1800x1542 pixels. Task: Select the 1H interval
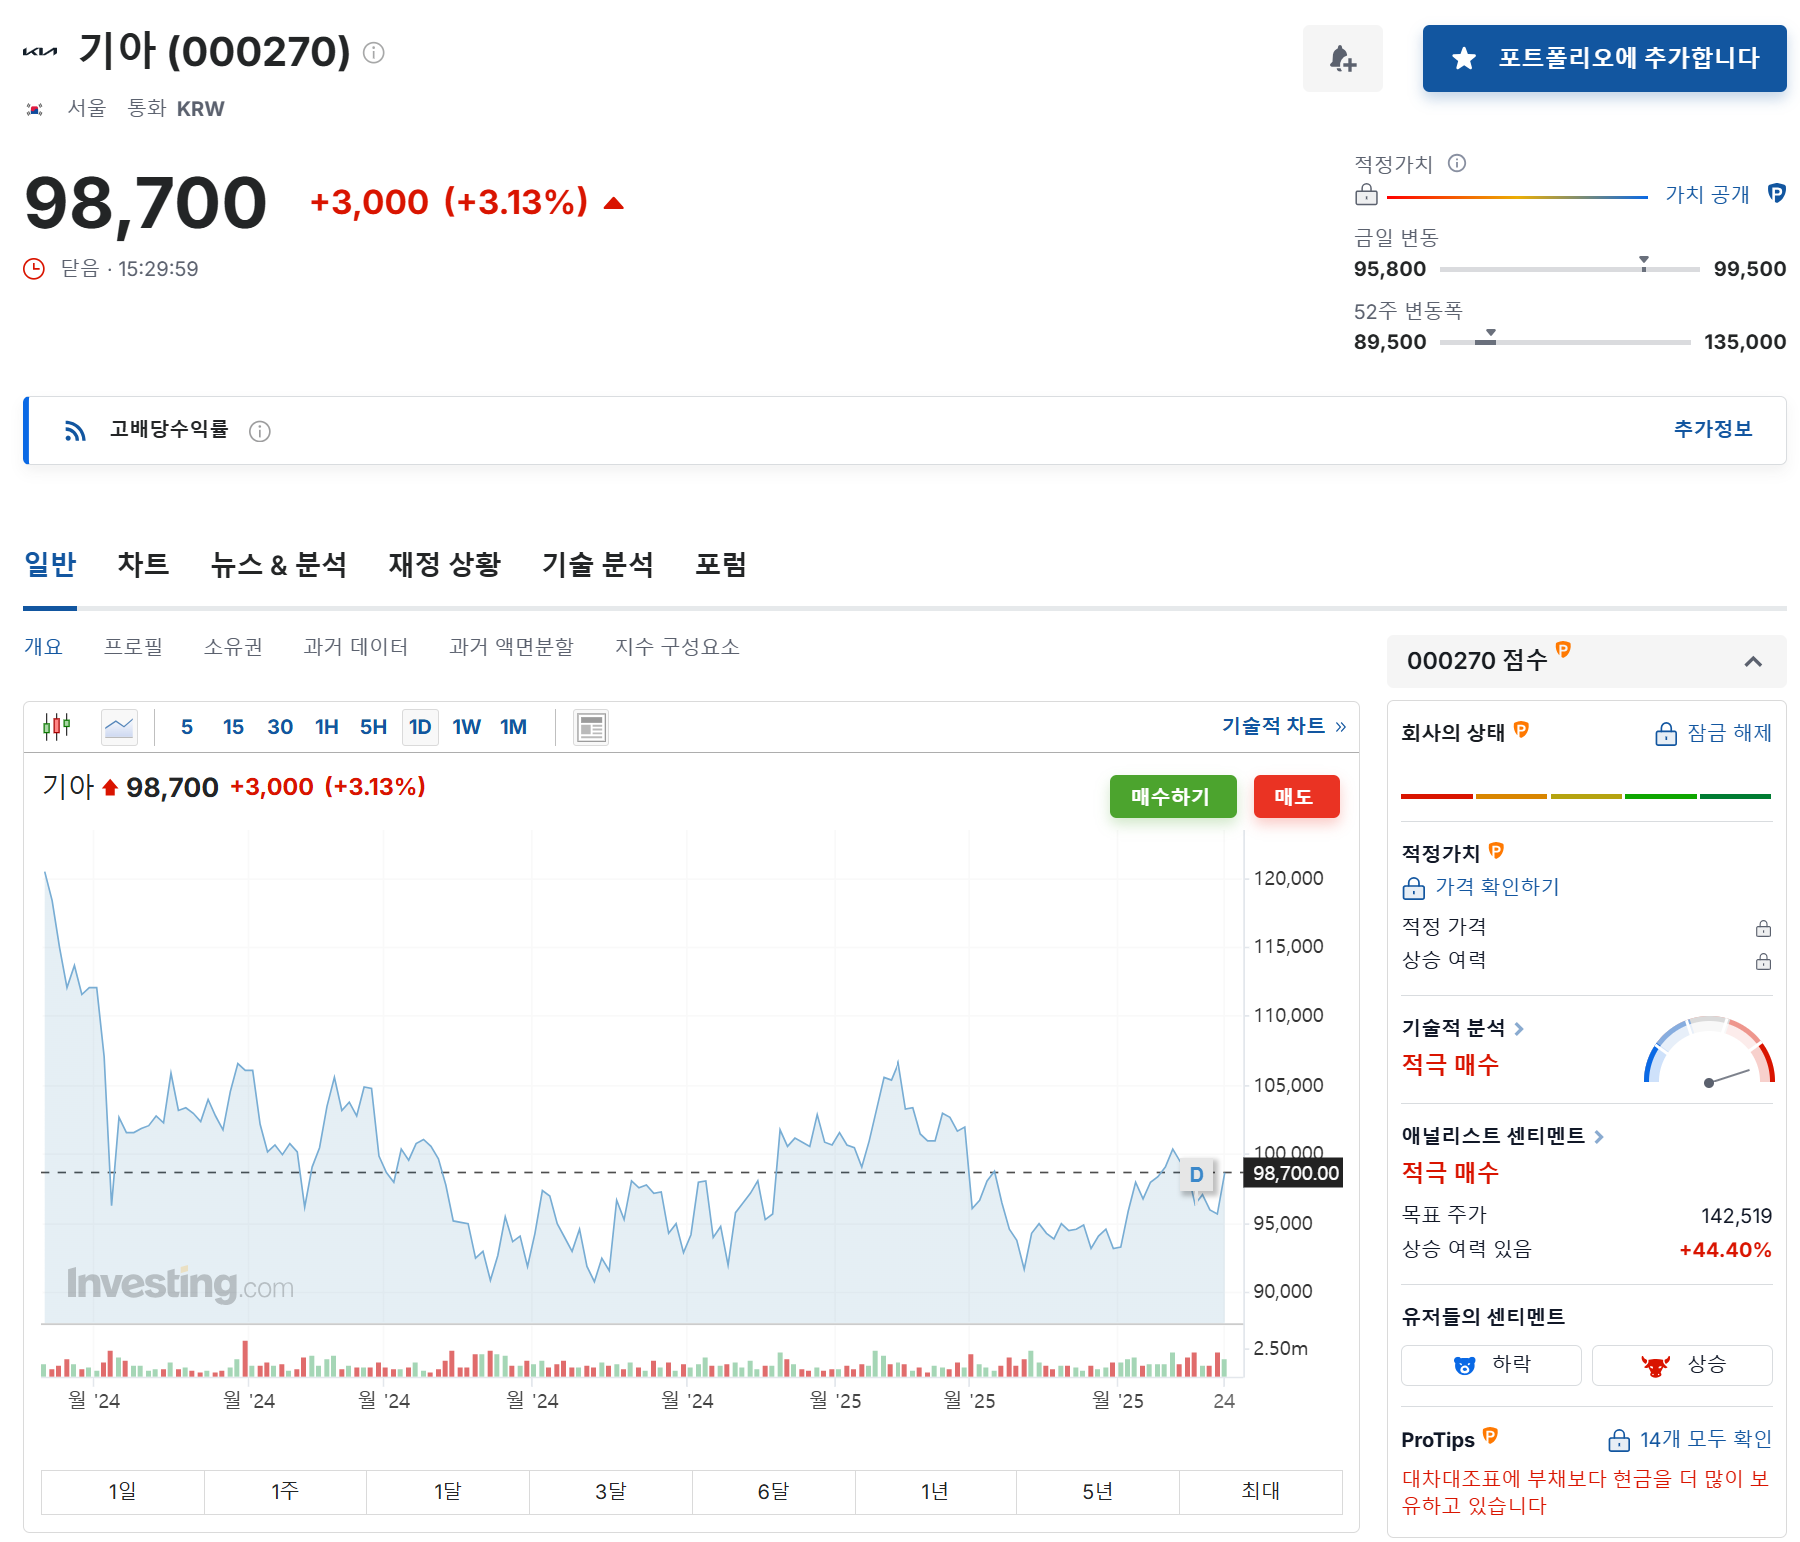click(327, 727)
